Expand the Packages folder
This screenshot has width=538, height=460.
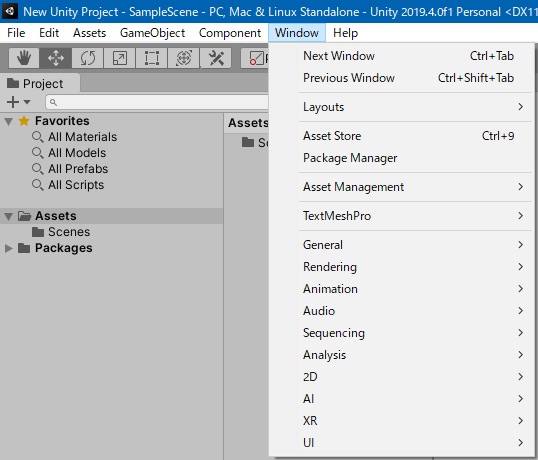(x=9, y=248)
